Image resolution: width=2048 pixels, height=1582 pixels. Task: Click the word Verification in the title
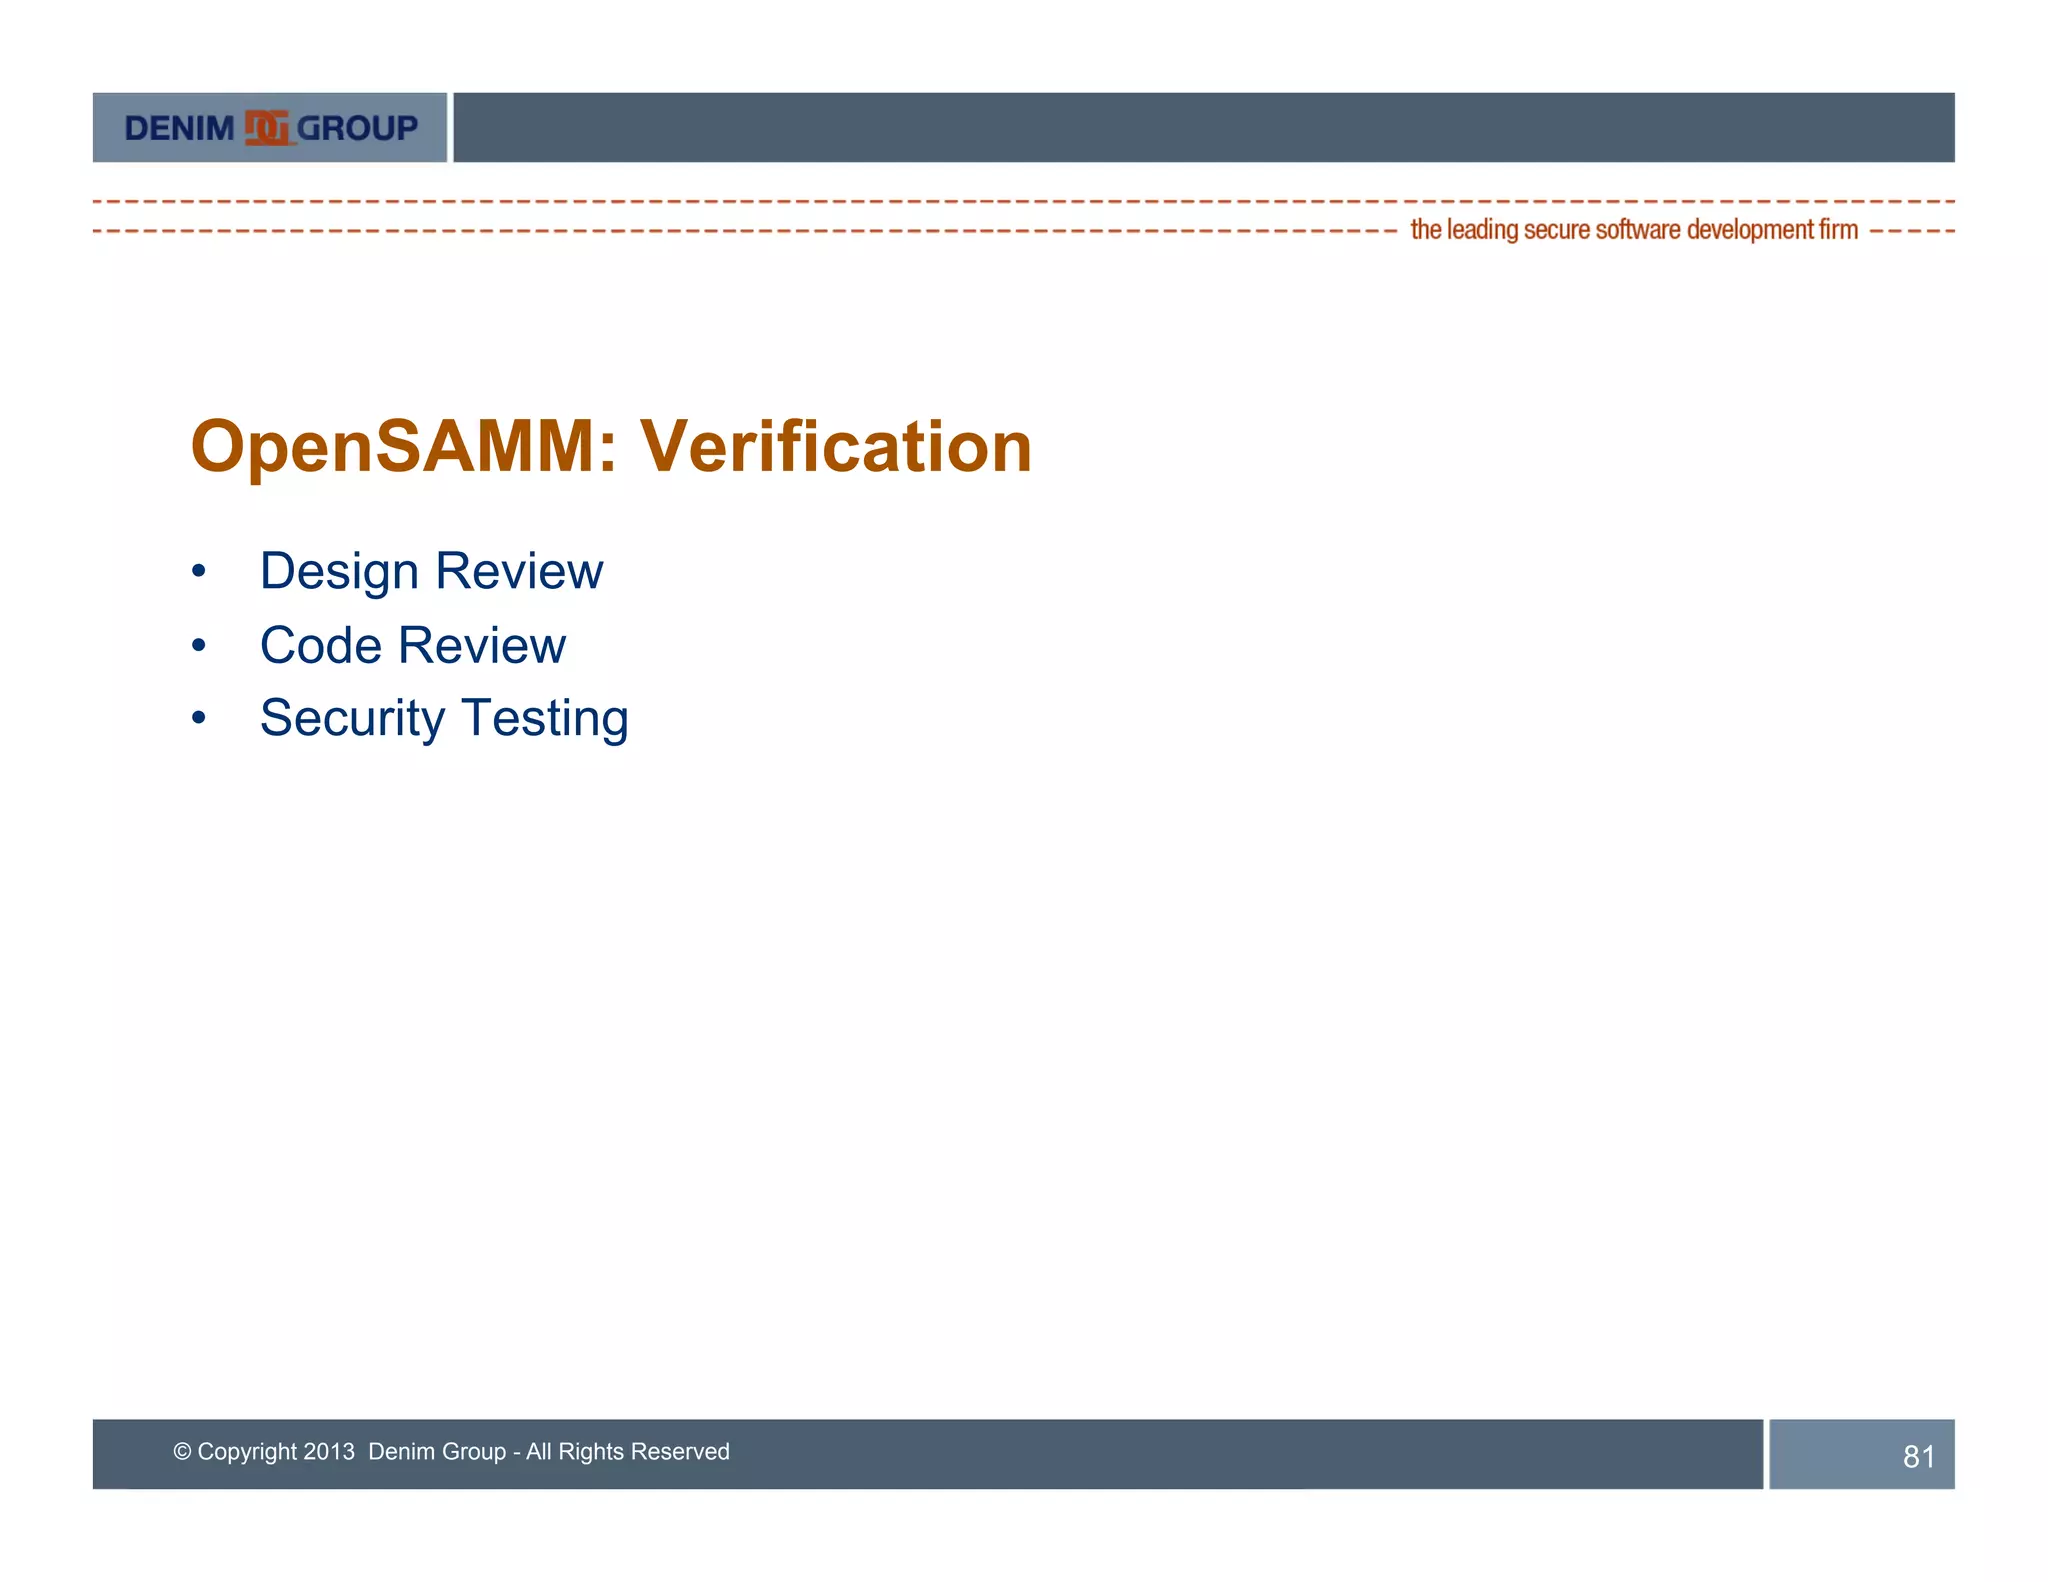point(836,446)
